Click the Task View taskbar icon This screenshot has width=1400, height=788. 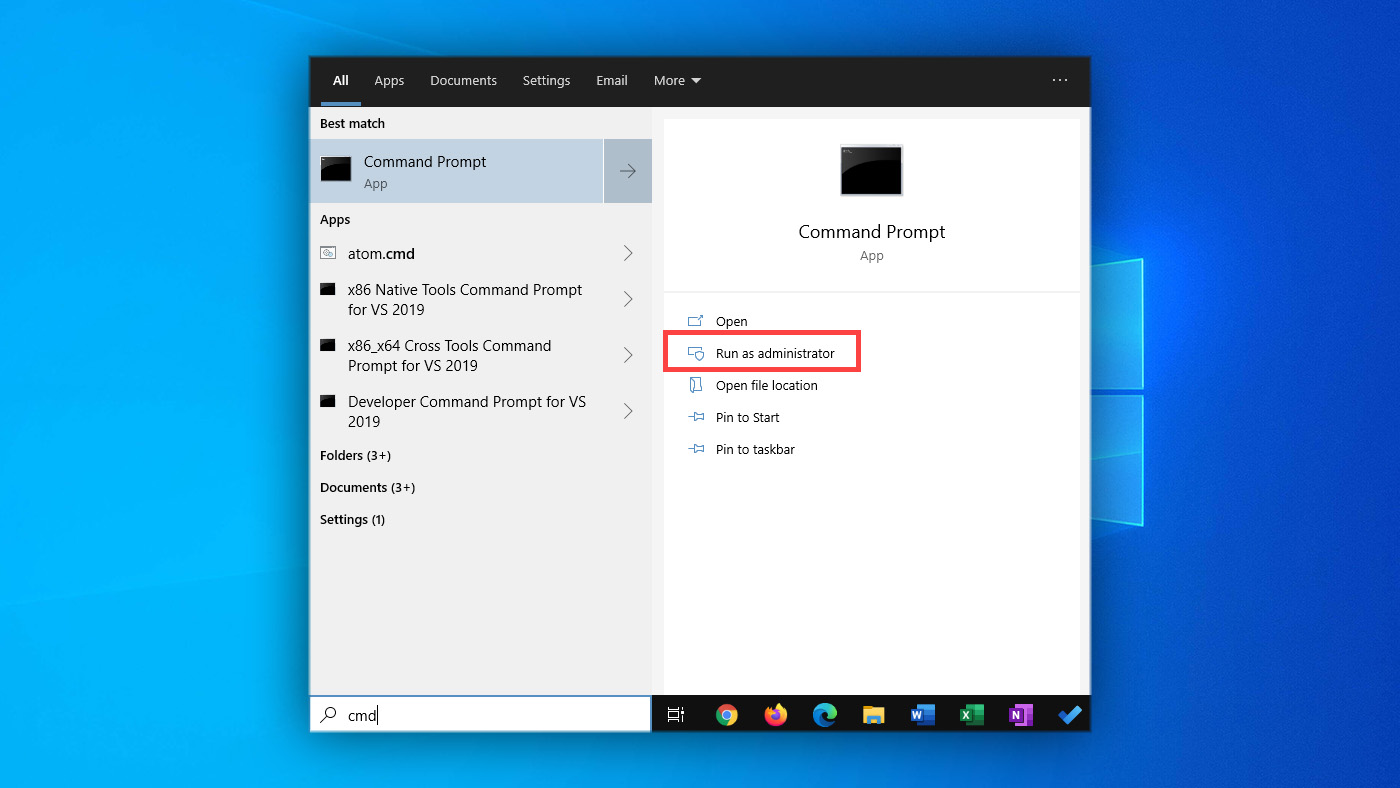tap(676, 715)
